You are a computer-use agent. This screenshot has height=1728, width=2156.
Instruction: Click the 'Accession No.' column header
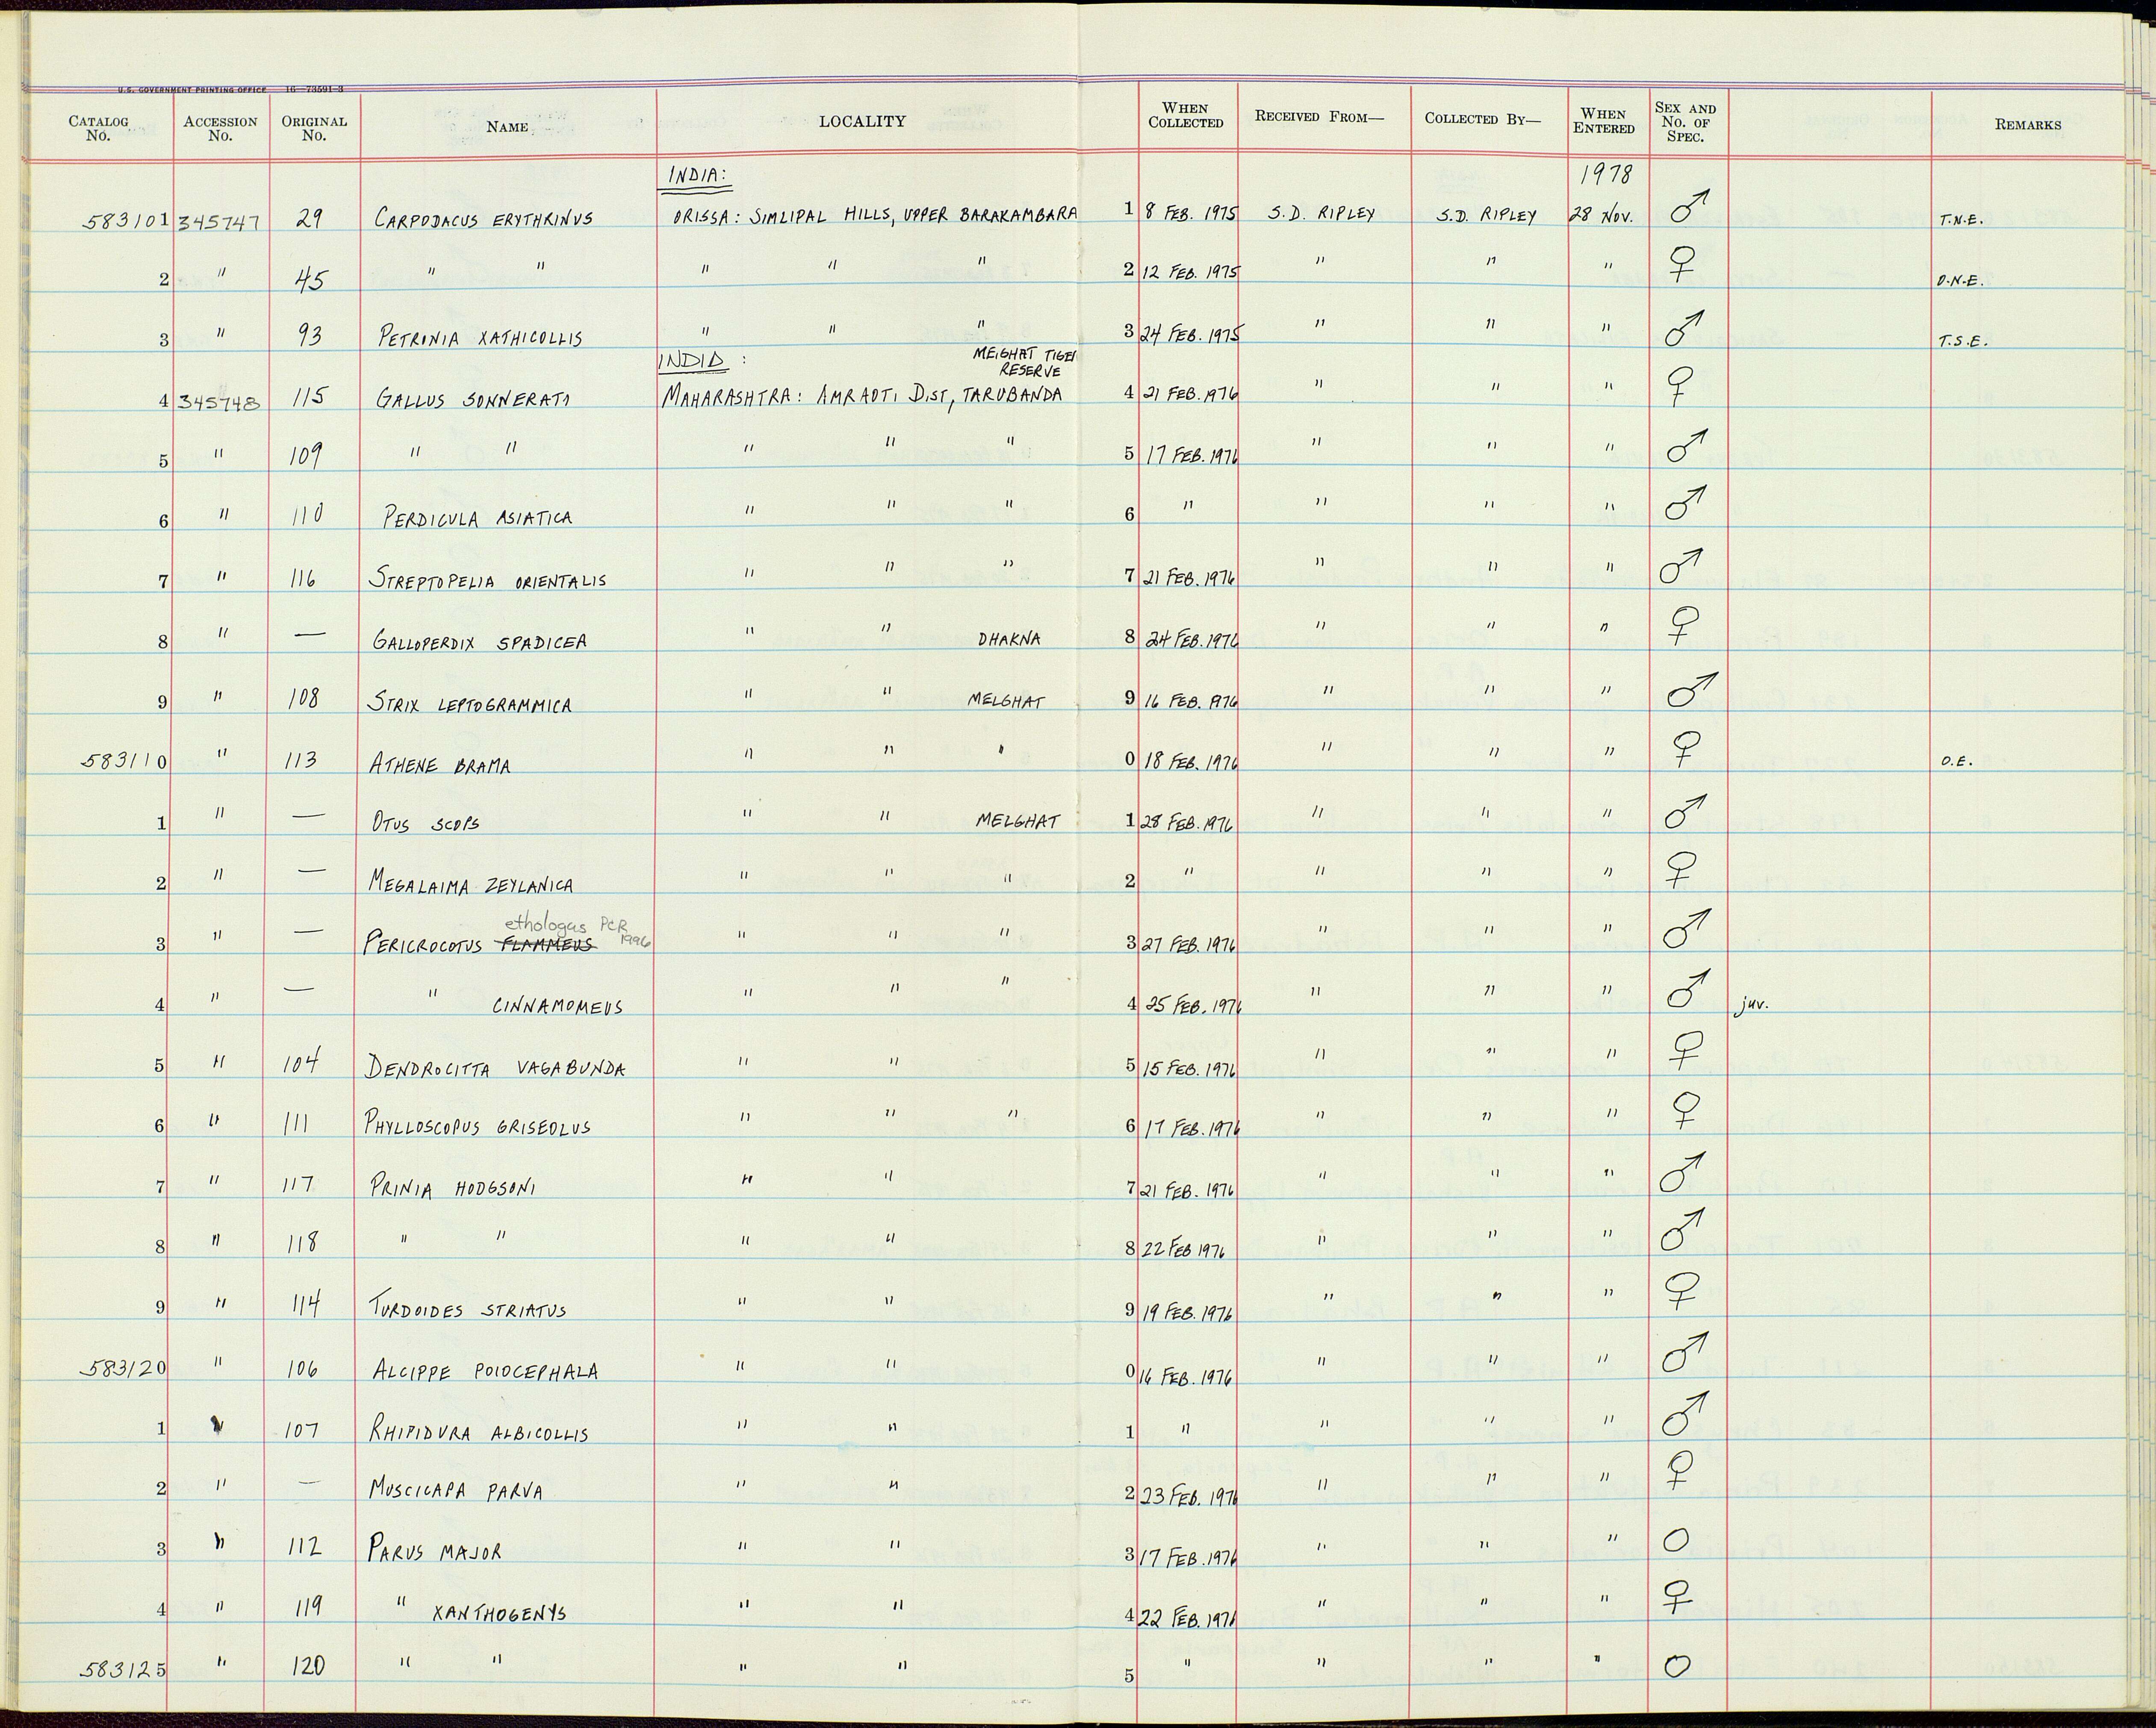click(x=220, y=128)
